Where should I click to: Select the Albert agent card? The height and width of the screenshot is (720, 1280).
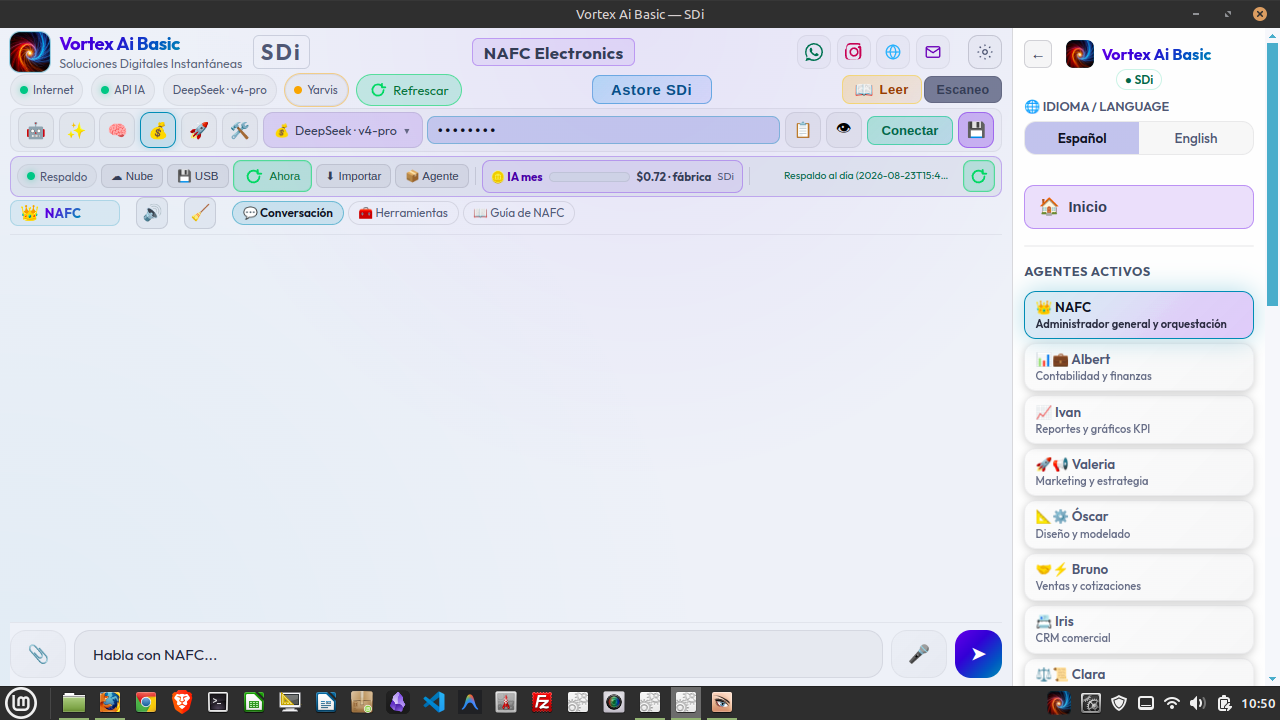click(x=1139, y=367)
